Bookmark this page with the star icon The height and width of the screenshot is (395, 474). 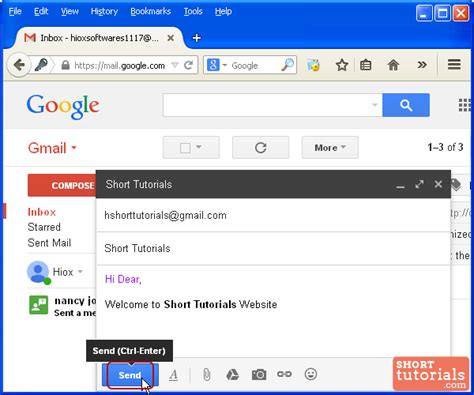(342, 65)
